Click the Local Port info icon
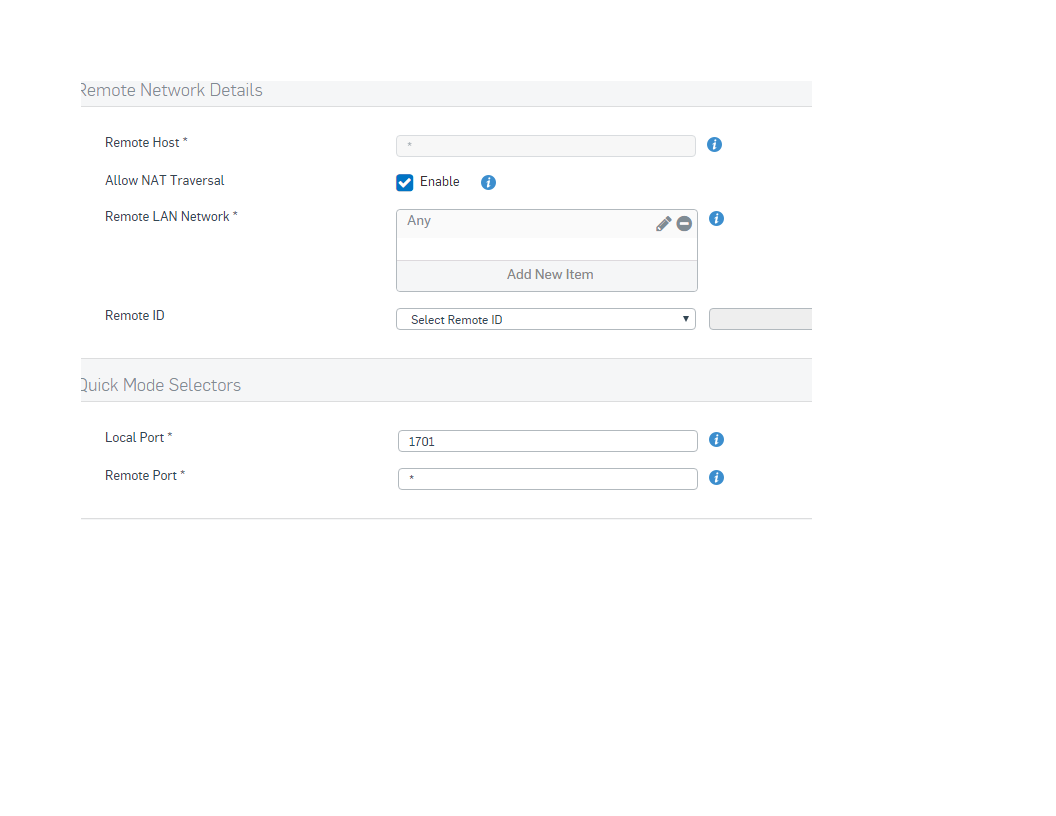The width and height of the screenshot is (1056, 816). (717, 440)
